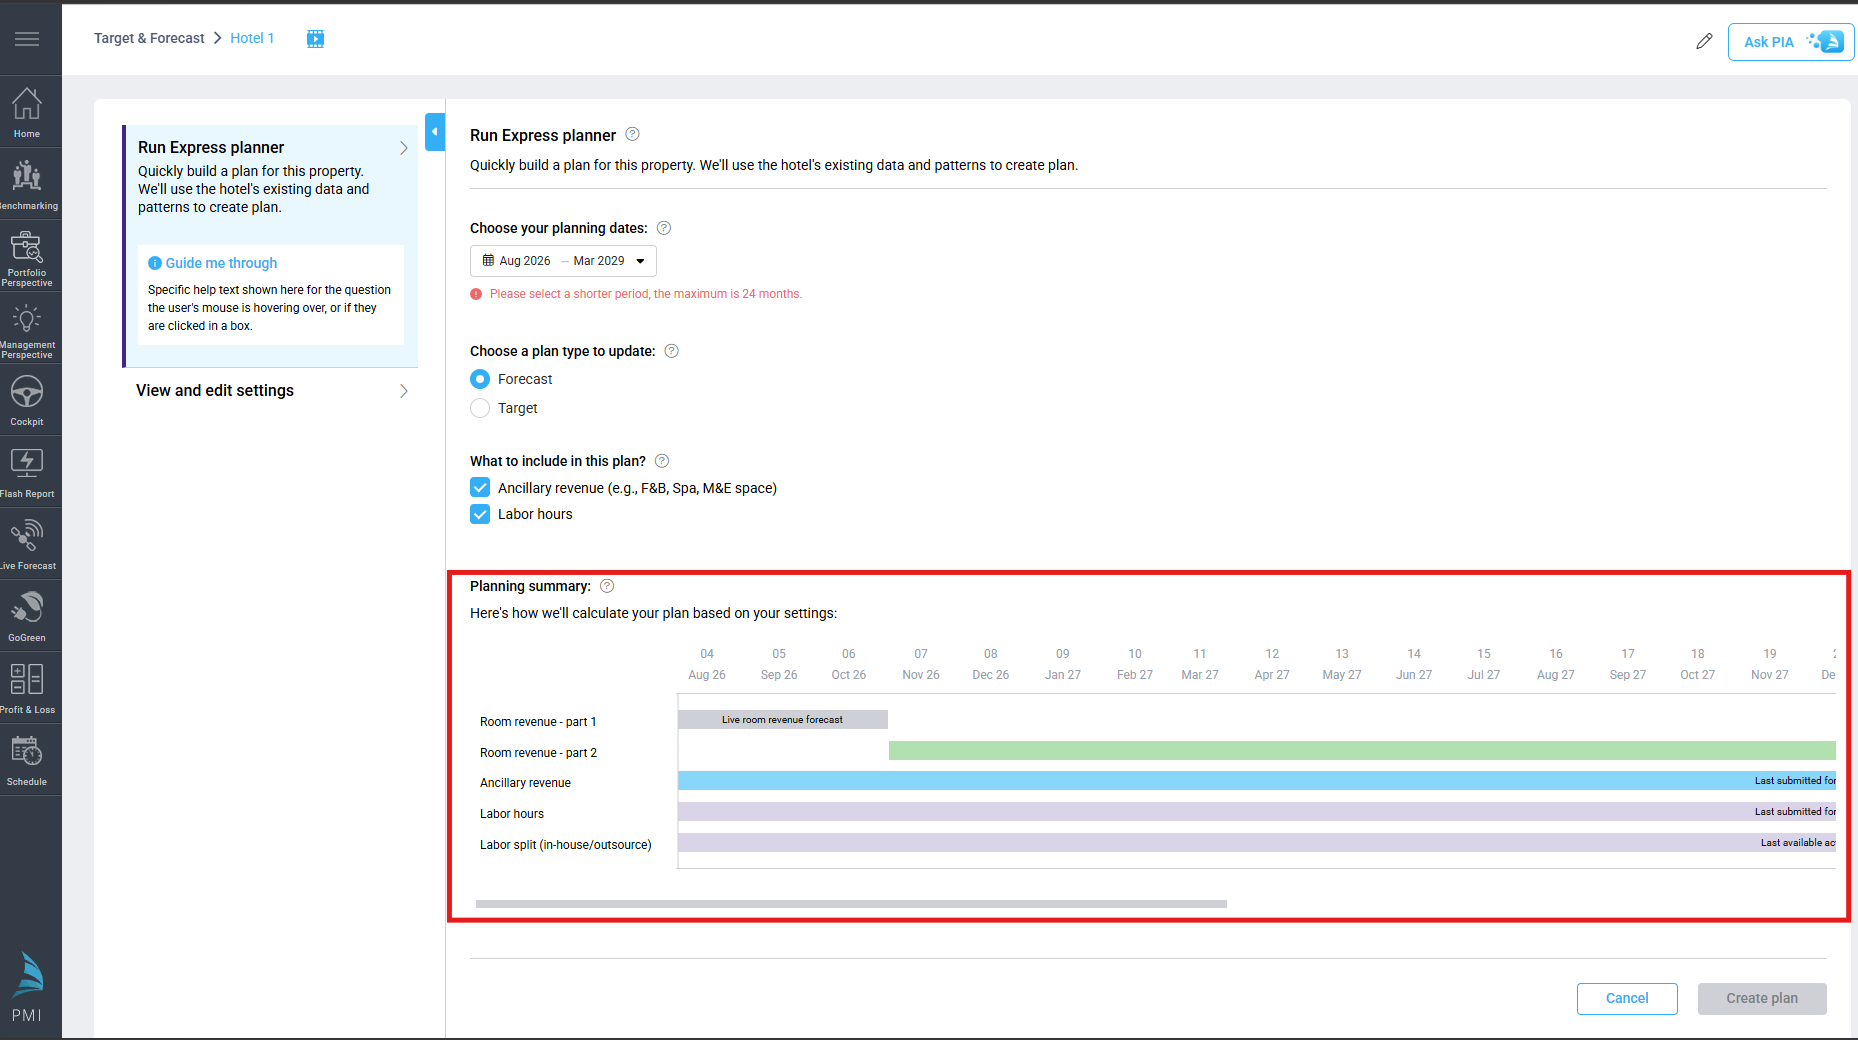Open the hamburger menu
This screenshot has height=1040, width=1858.
[27, 38]
